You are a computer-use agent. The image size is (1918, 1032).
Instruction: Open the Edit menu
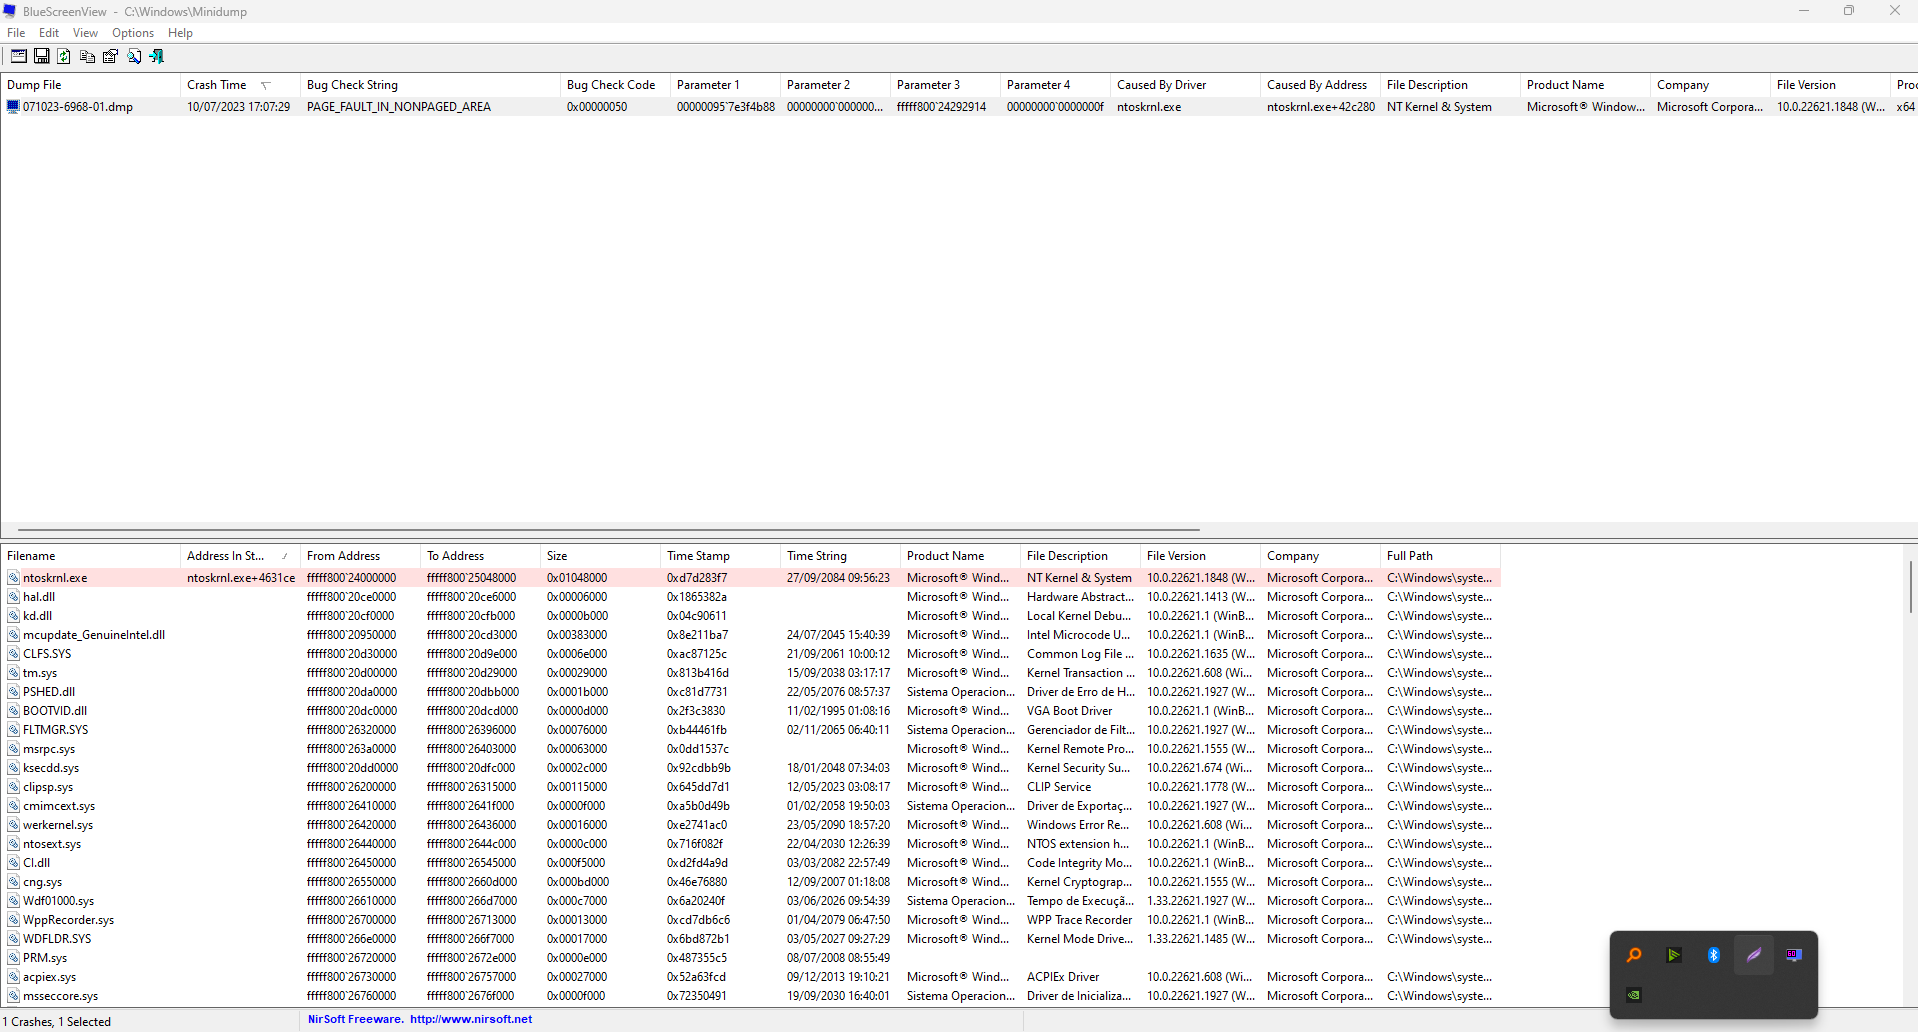click(x=49, y=33)
